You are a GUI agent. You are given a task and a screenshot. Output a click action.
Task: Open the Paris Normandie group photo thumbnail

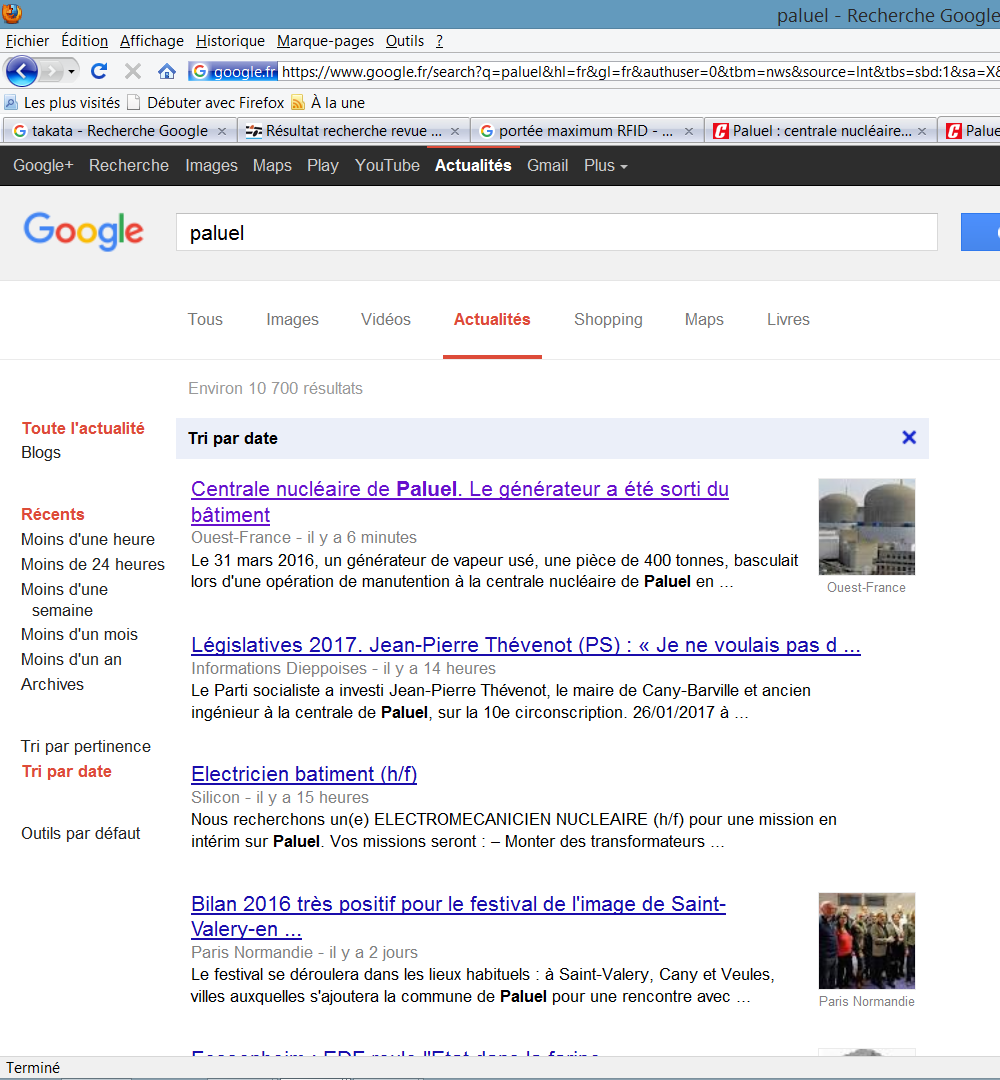point(866,941)
